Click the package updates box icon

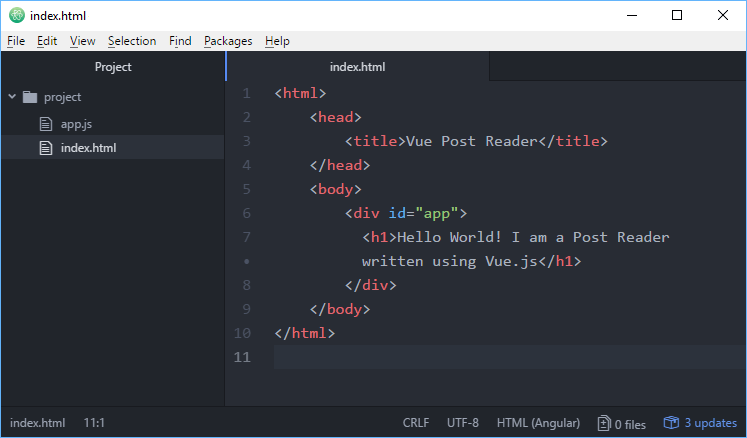(671, 423)
